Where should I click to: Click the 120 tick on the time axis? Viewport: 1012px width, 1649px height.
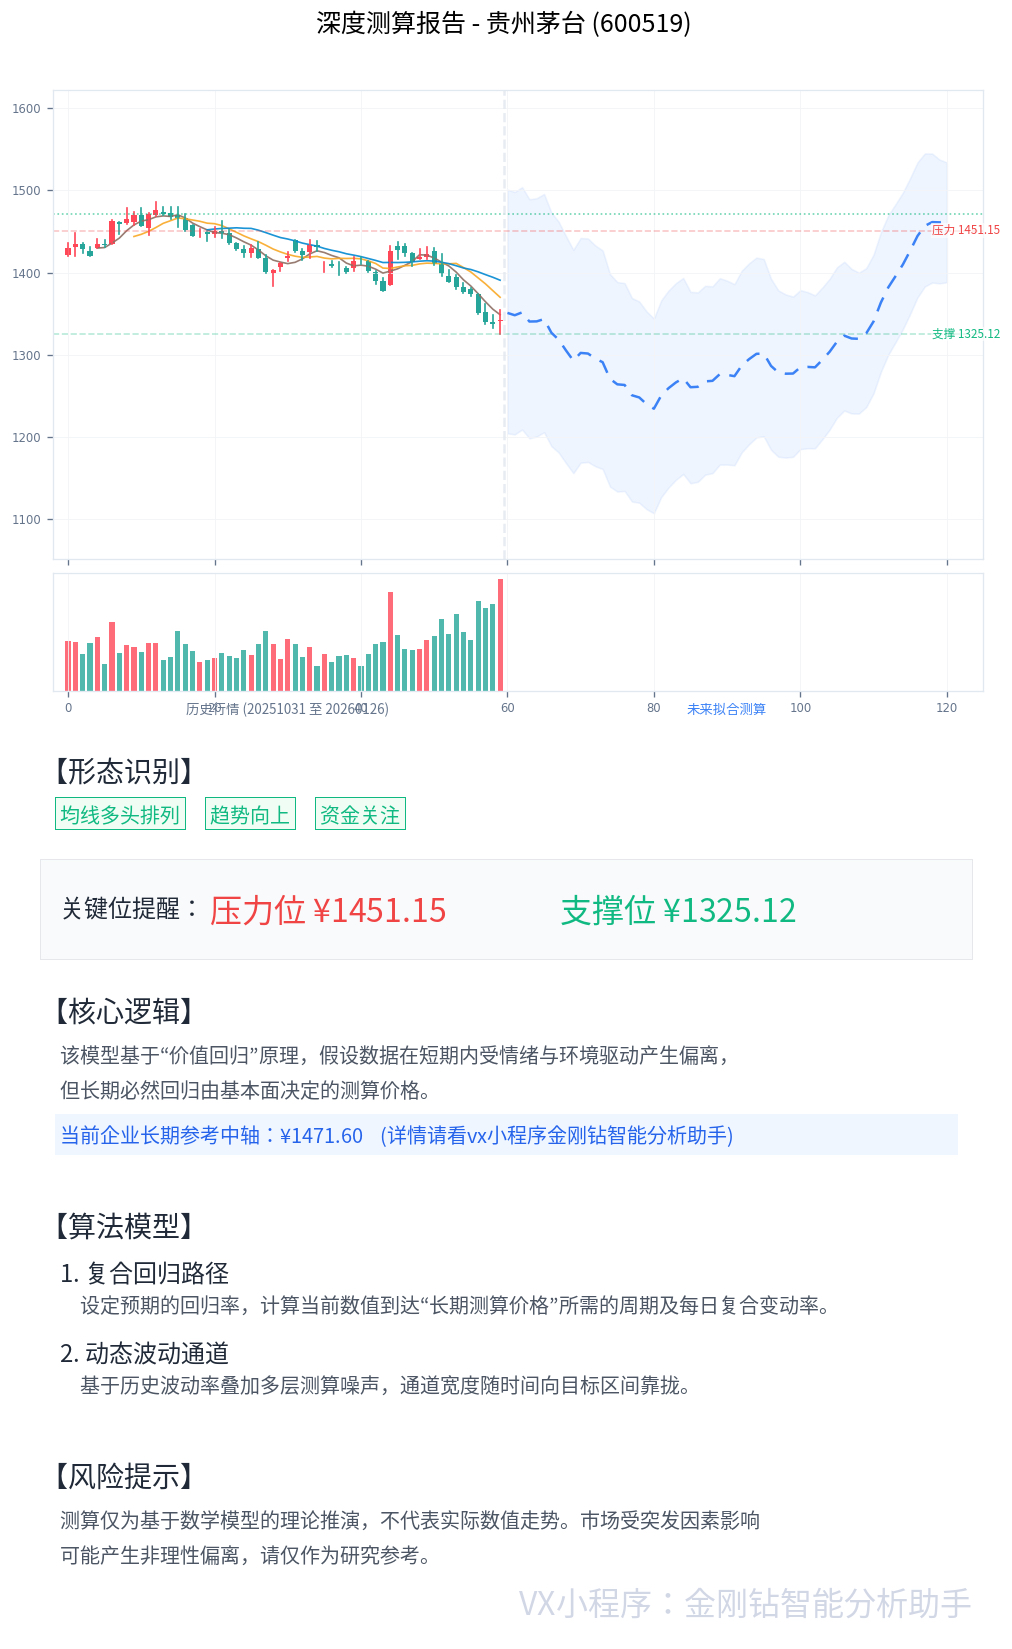point(947,708)
